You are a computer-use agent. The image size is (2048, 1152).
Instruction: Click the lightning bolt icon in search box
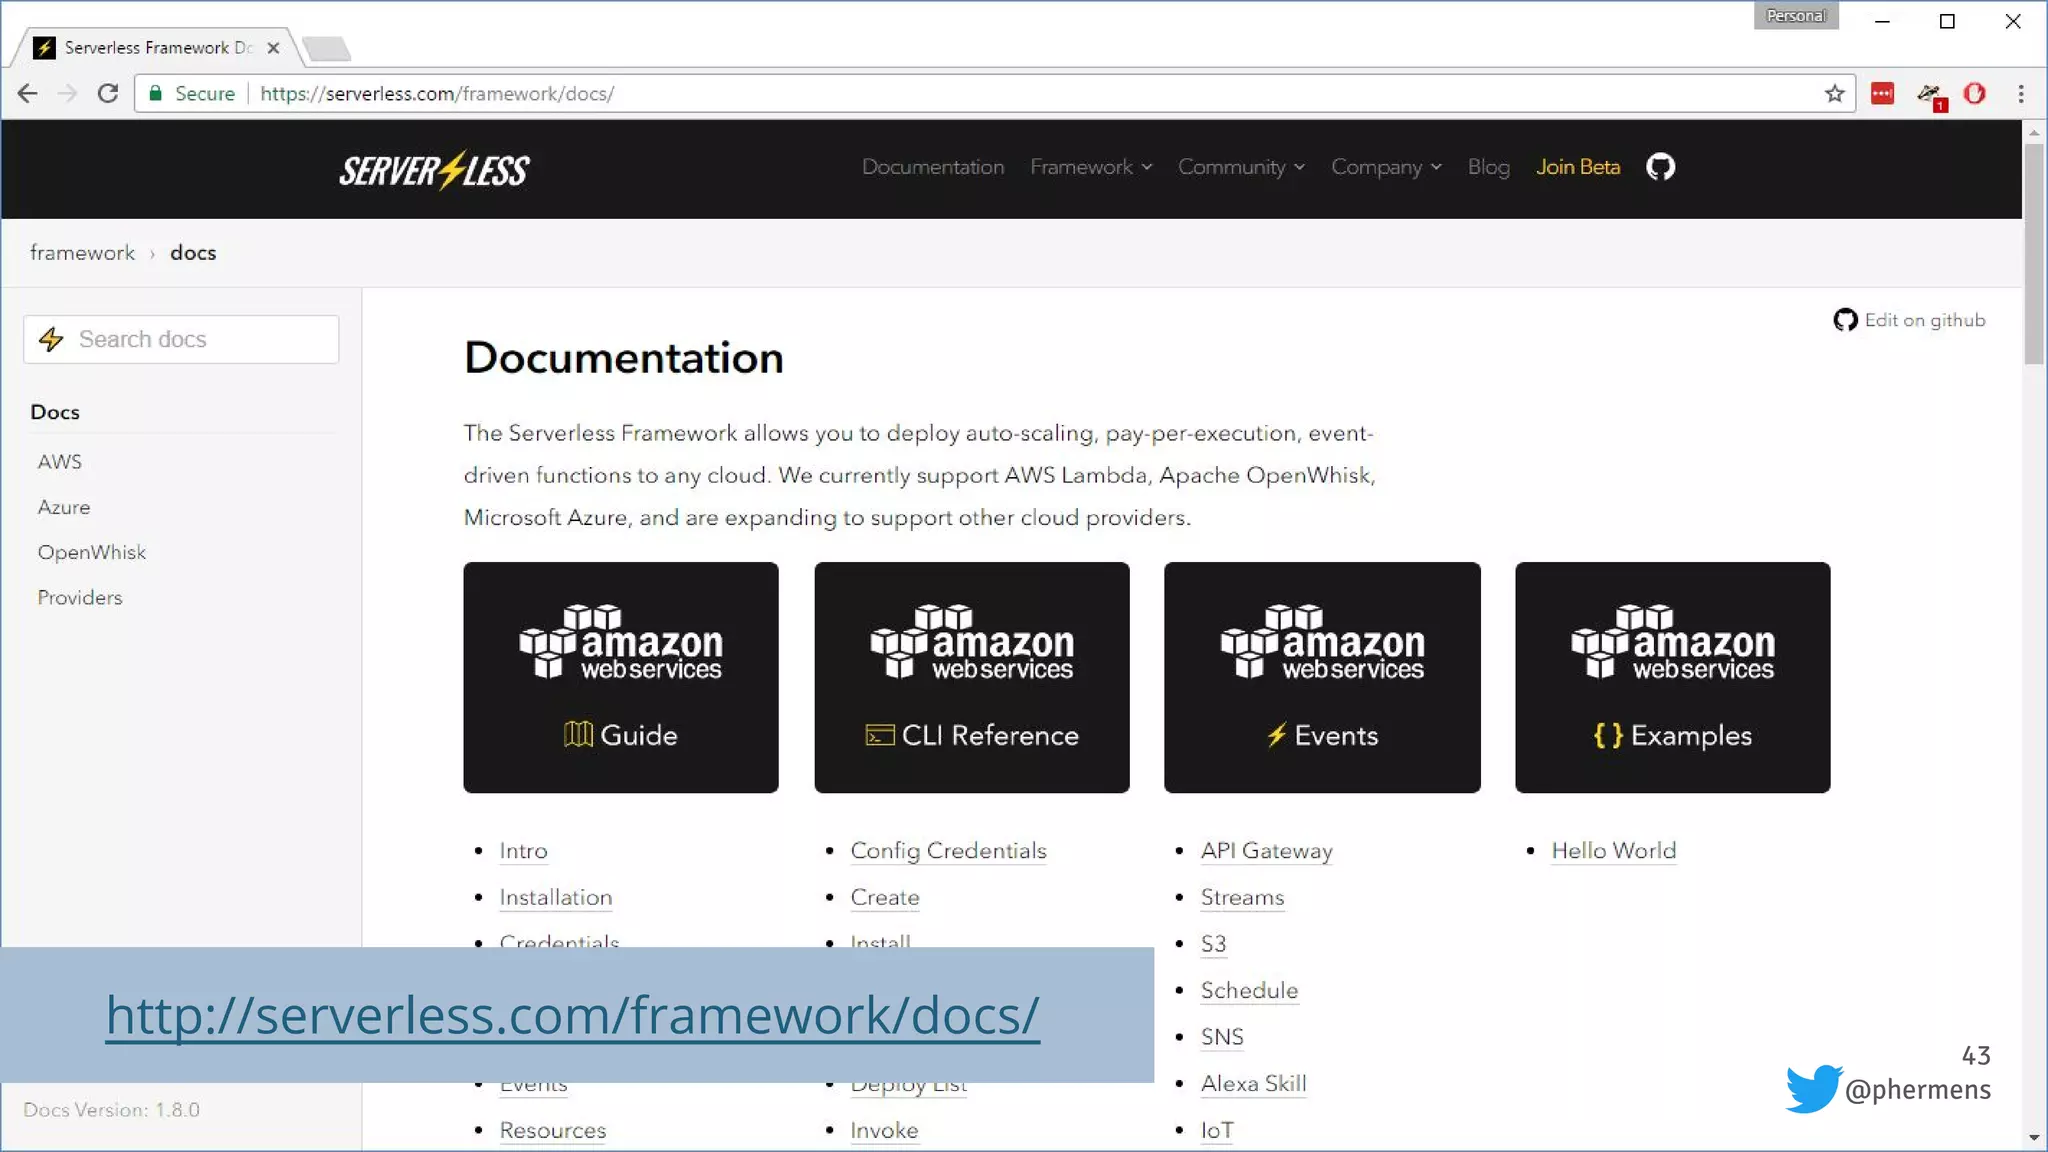click(x=51, y=339)
